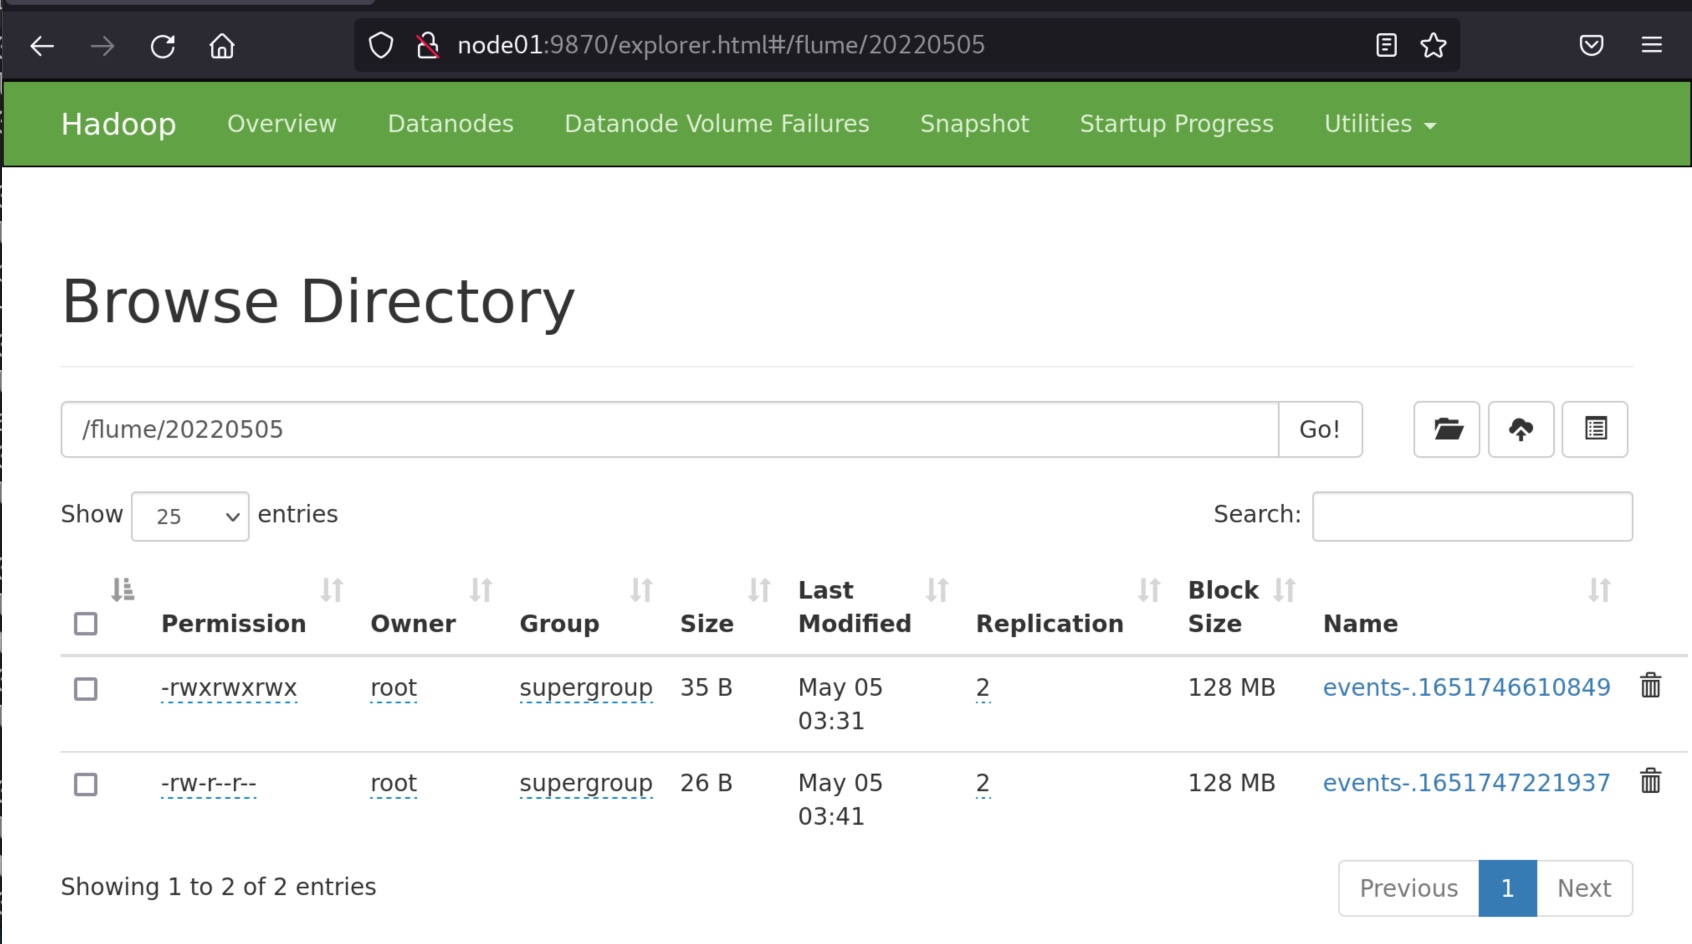Viewport: 1692px width, 944px height.
Task: Click the 26 B size cell
Action: pos(706,783)
